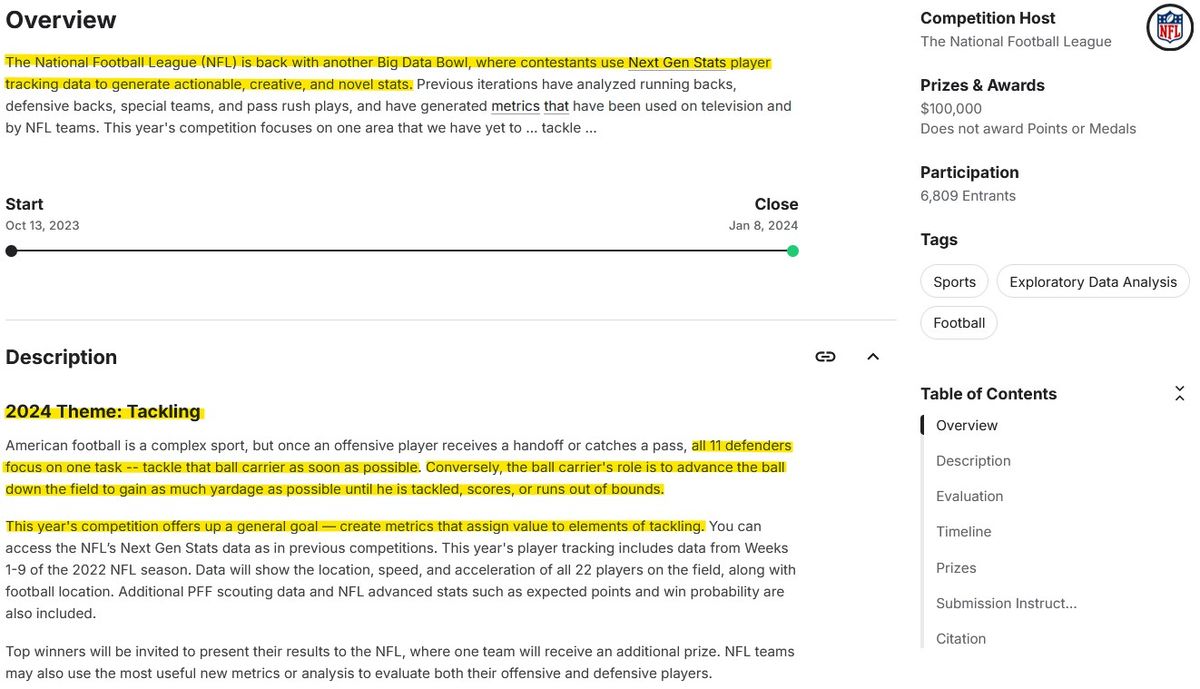Click the Start label
Screen dimensions: 1200x689
24,204
